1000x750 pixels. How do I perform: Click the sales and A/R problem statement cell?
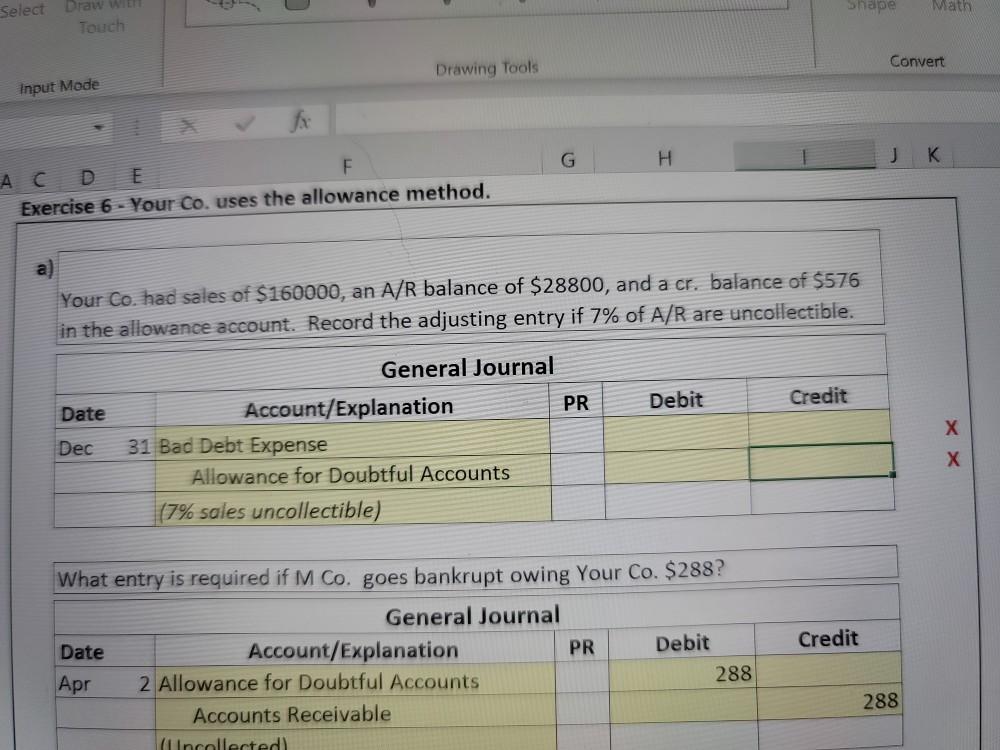pos(469,288)
